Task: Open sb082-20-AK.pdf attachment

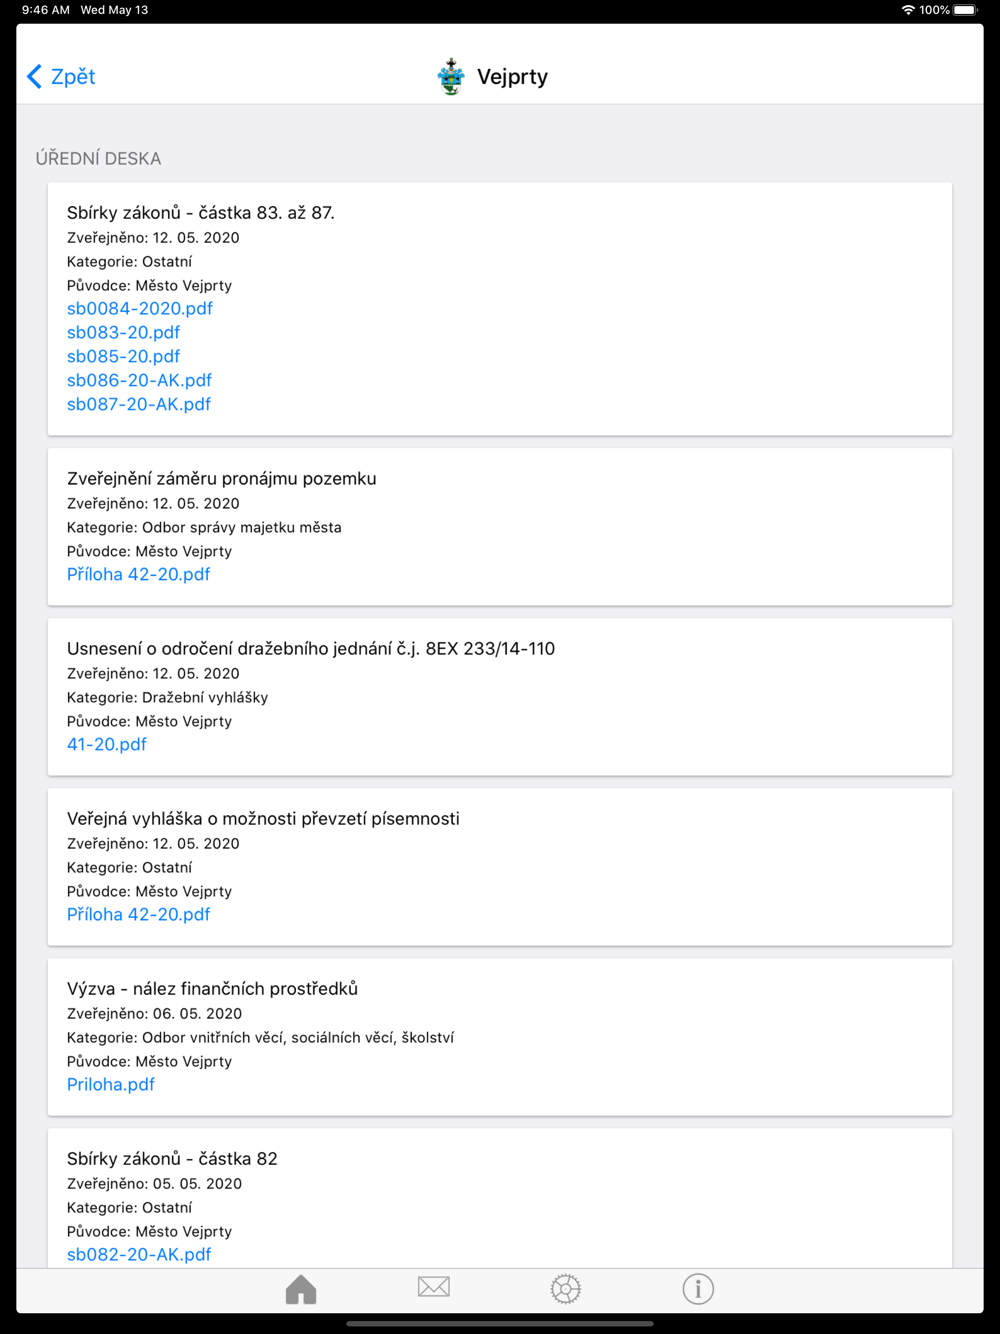Action: (x=139, y=1255)
